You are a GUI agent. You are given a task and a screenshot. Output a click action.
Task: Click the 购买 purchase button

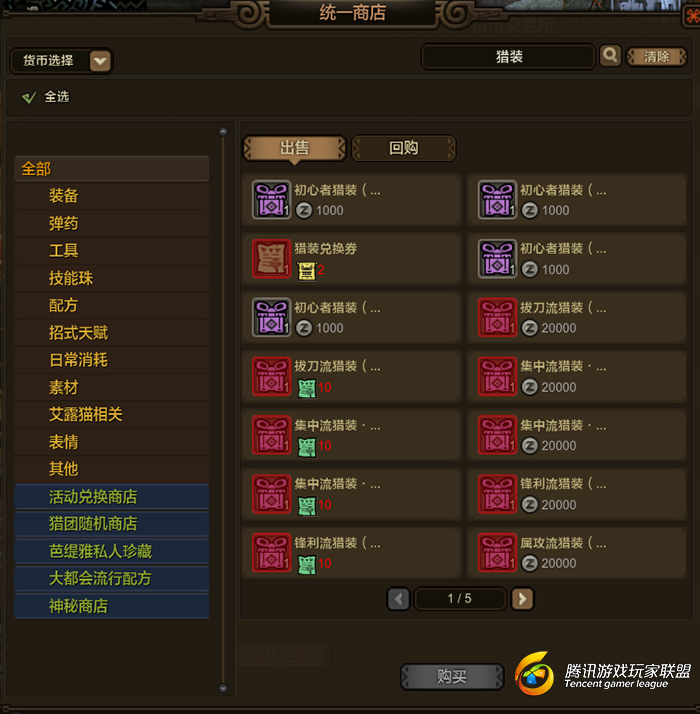tap(452, 676)
